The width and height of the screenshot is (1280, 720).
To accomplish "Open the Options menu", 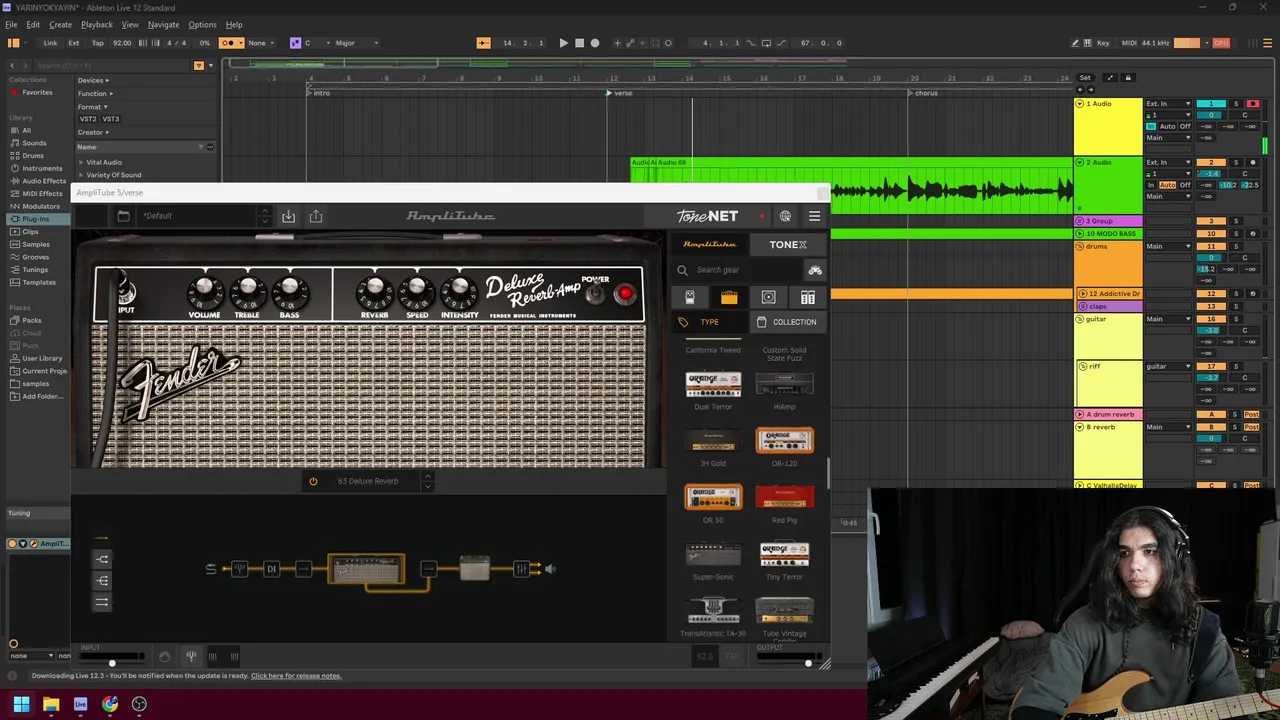I will click(202, 24).
